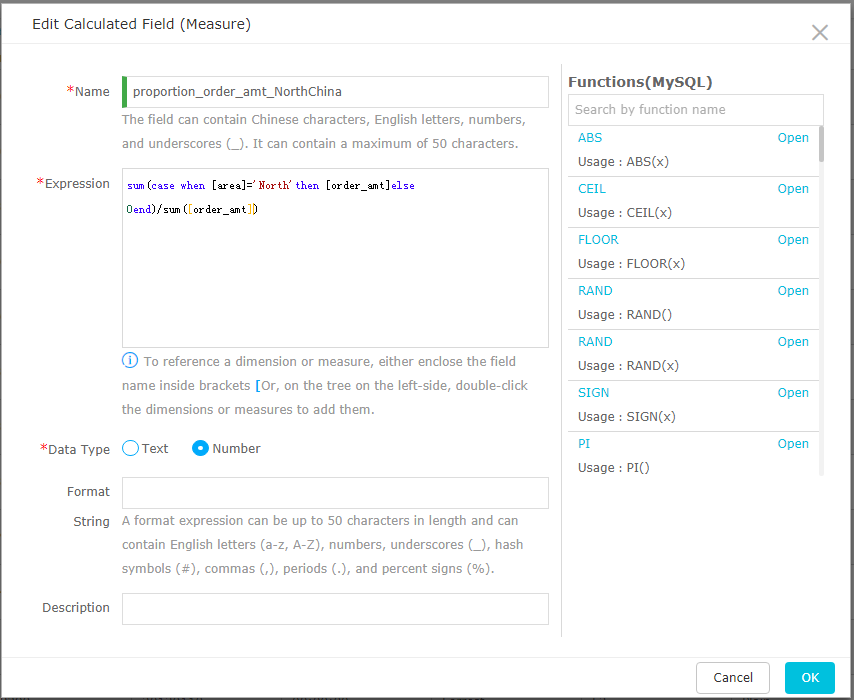Confirm with the OK button
The height and width of the screenshot is (700, 854).
(x=810, y=678)
